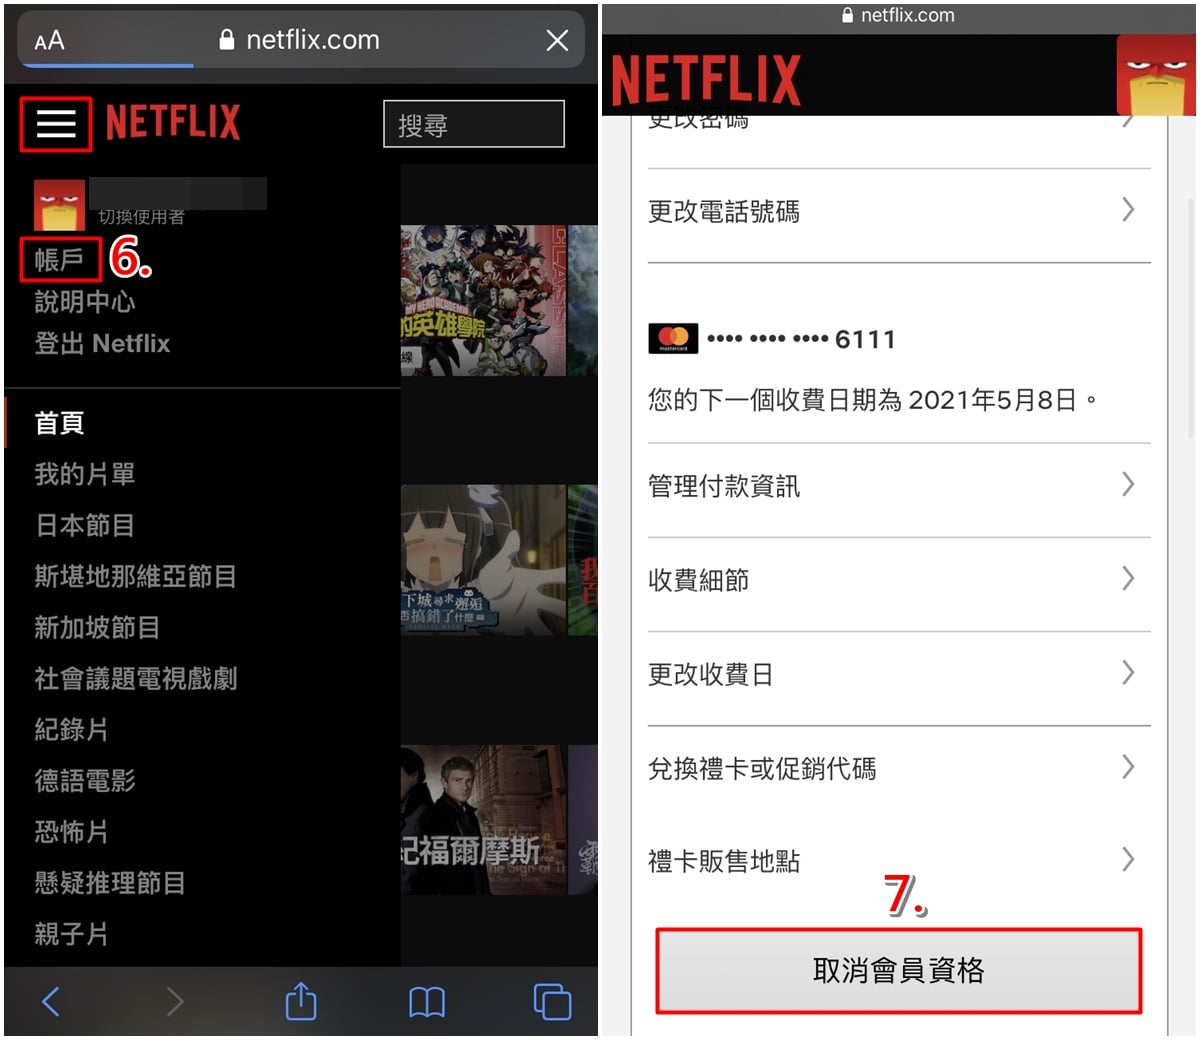
Task: Tap the Netflix logo in right screen
Action: coord(705,79)
